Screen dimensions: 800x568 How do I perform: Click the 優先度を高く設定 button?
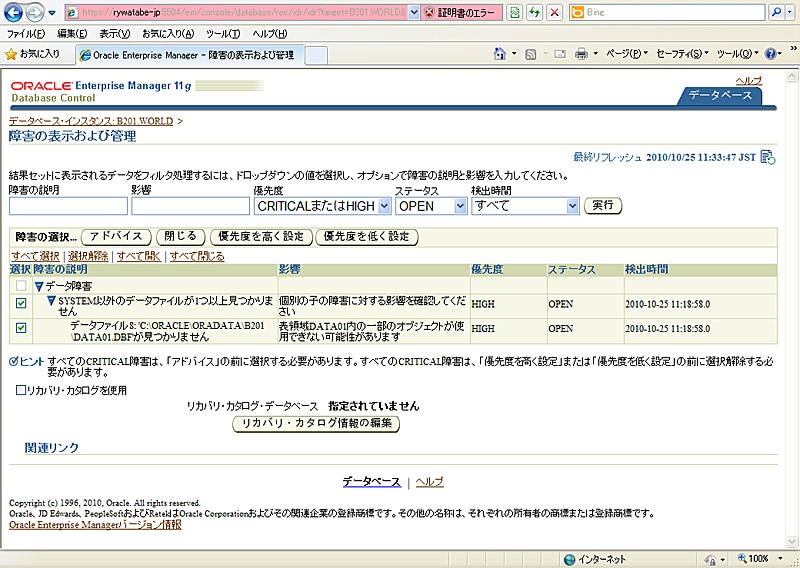click(261, 237)
